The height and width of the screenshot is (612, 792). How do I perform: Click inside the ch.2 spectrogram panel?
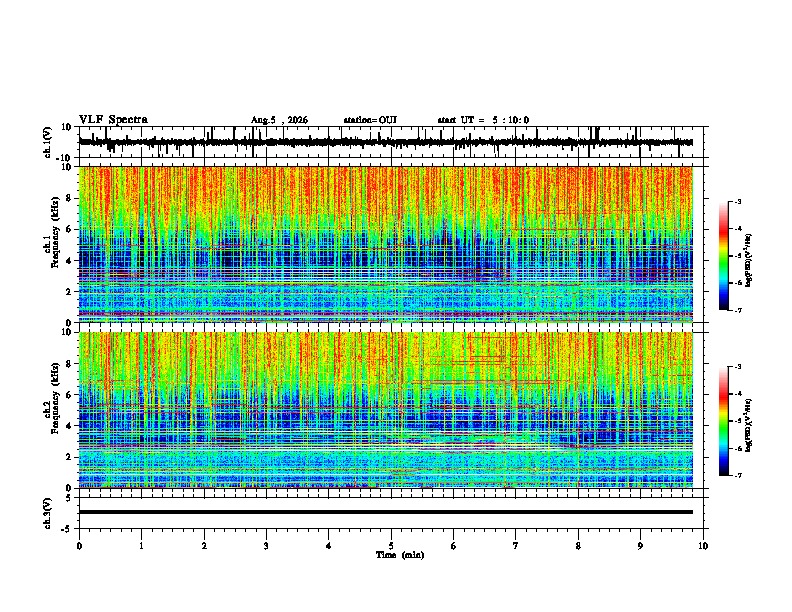[x=386, y=410]
